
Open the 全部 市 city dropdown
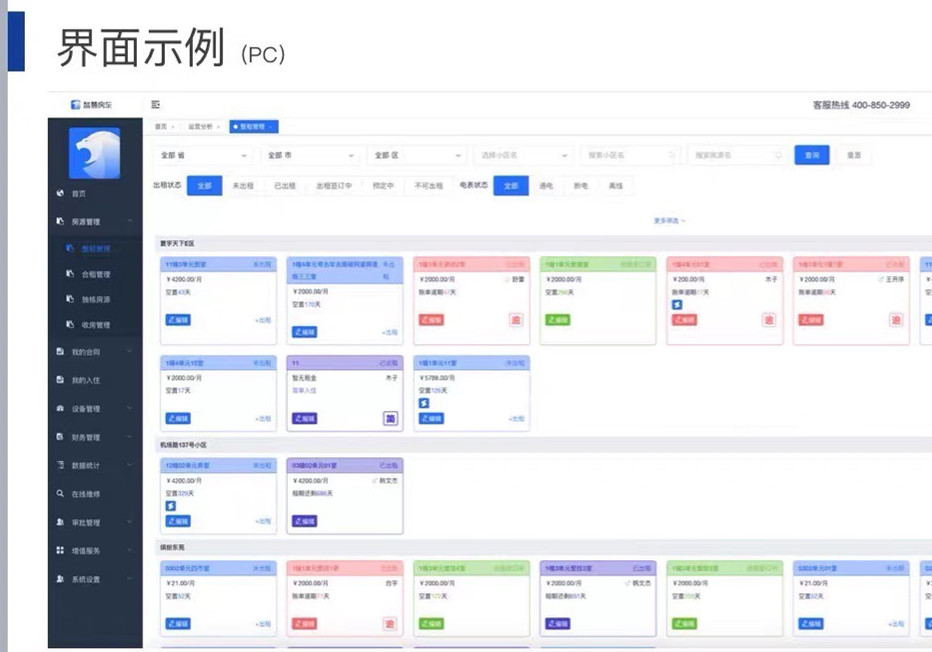coord(310,155)
